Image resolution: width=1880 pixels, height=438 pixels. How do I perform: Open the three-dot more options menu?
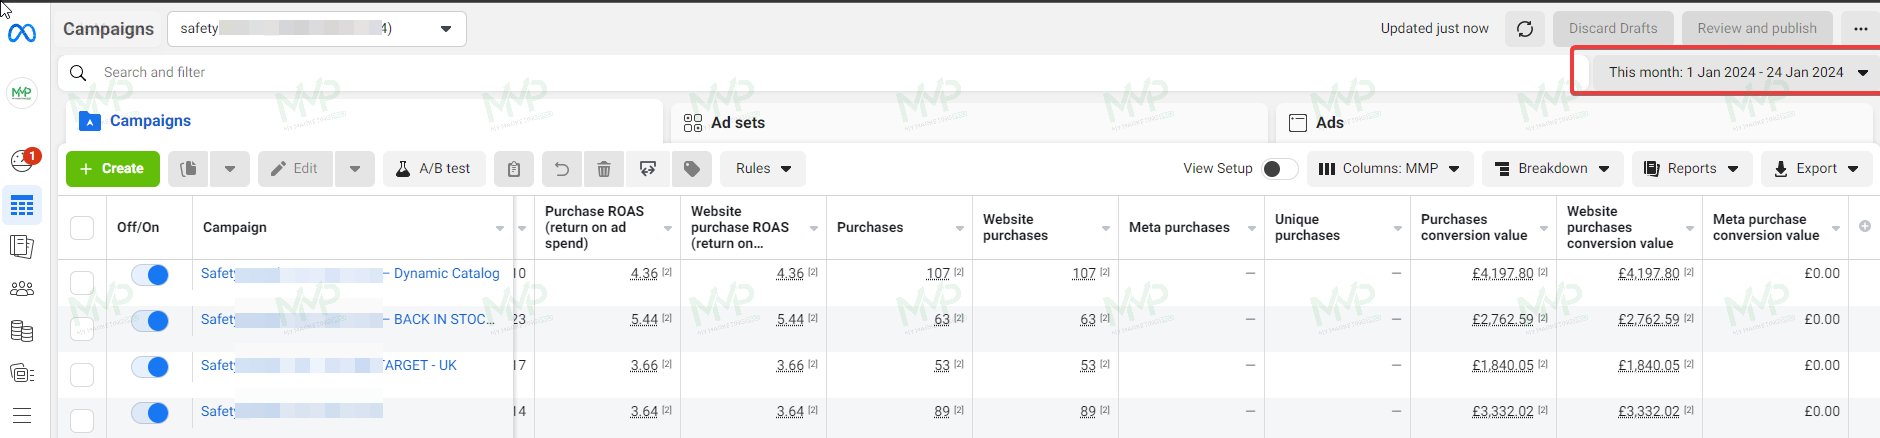1860,29
